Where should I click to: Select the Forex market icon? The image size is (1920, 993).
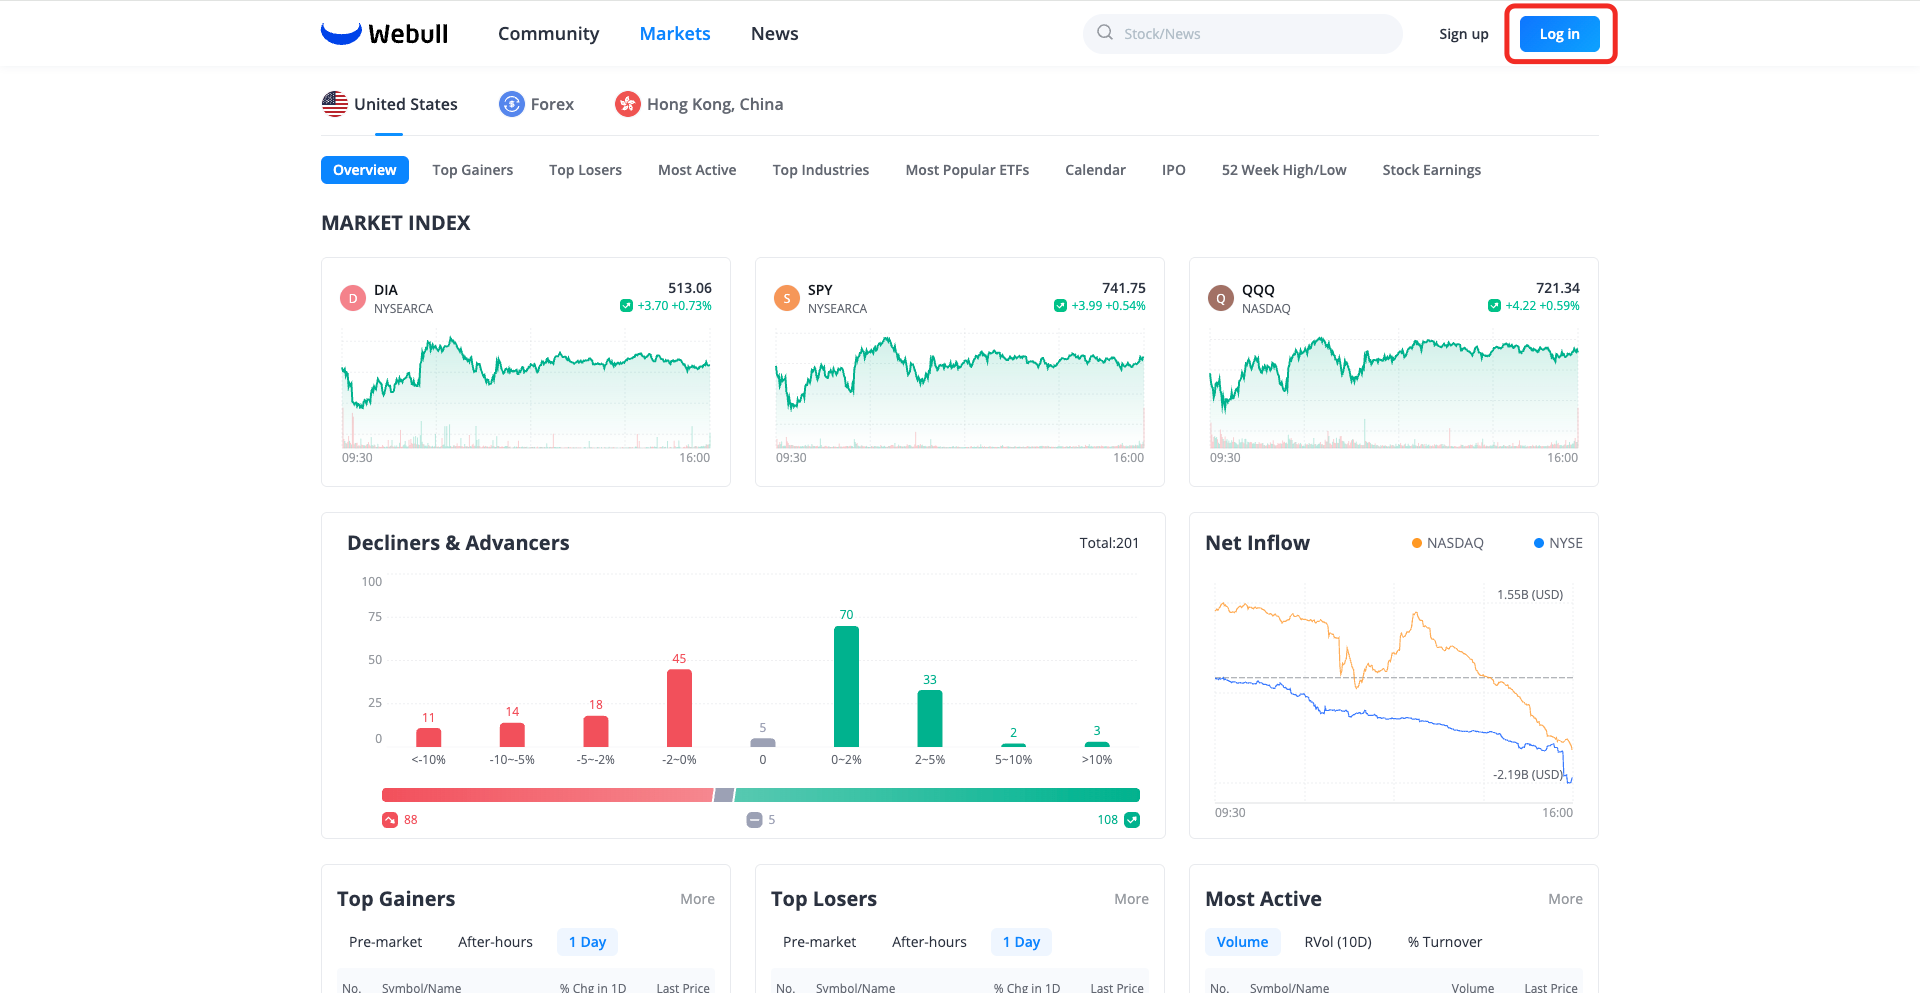[512, 104]
